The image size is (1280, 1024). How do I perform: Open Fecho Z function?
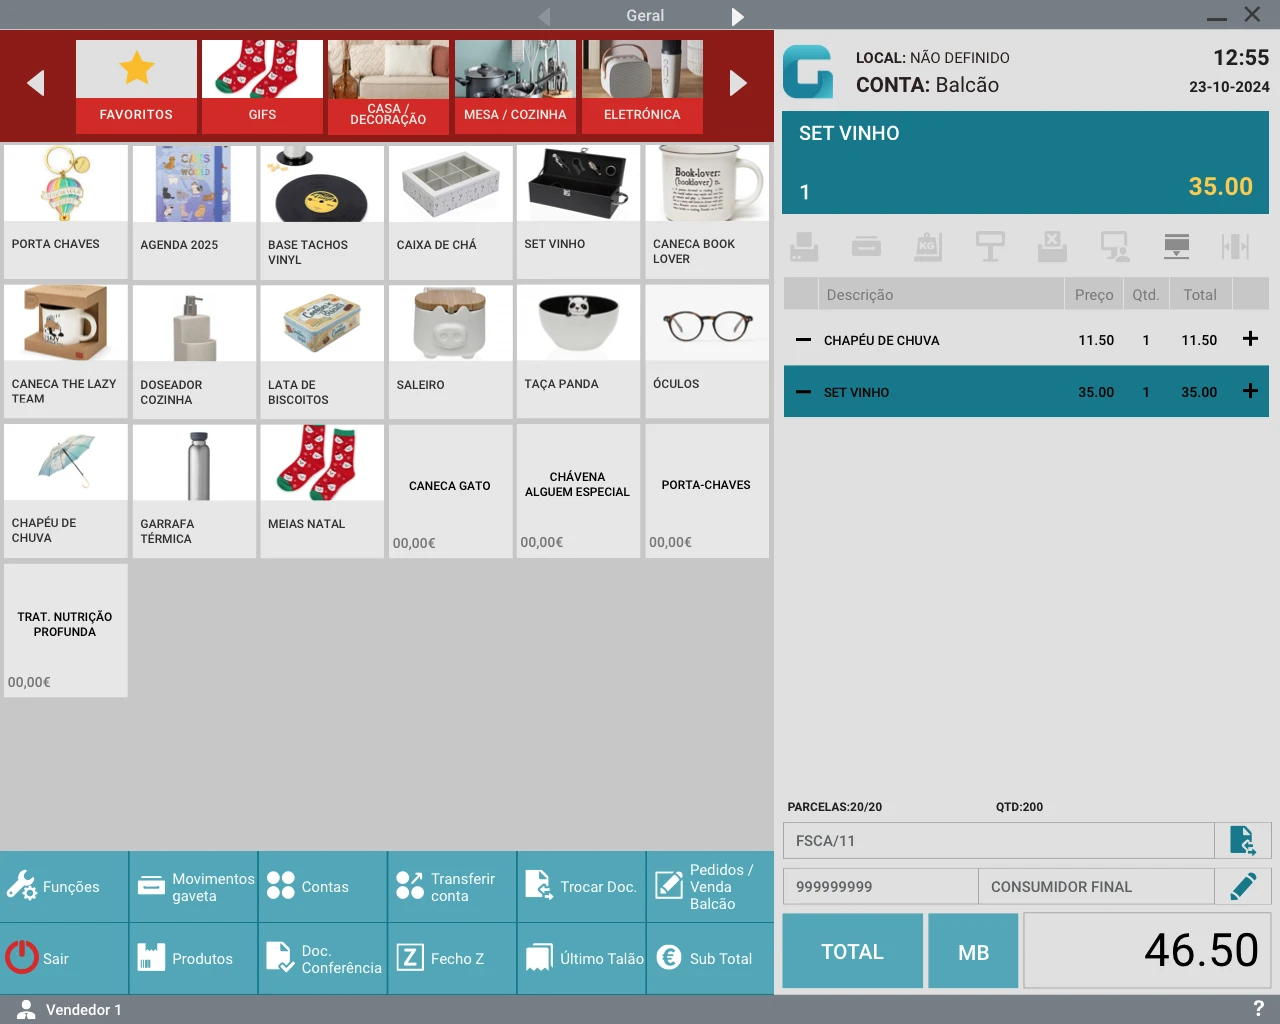[x=452, y=958]
